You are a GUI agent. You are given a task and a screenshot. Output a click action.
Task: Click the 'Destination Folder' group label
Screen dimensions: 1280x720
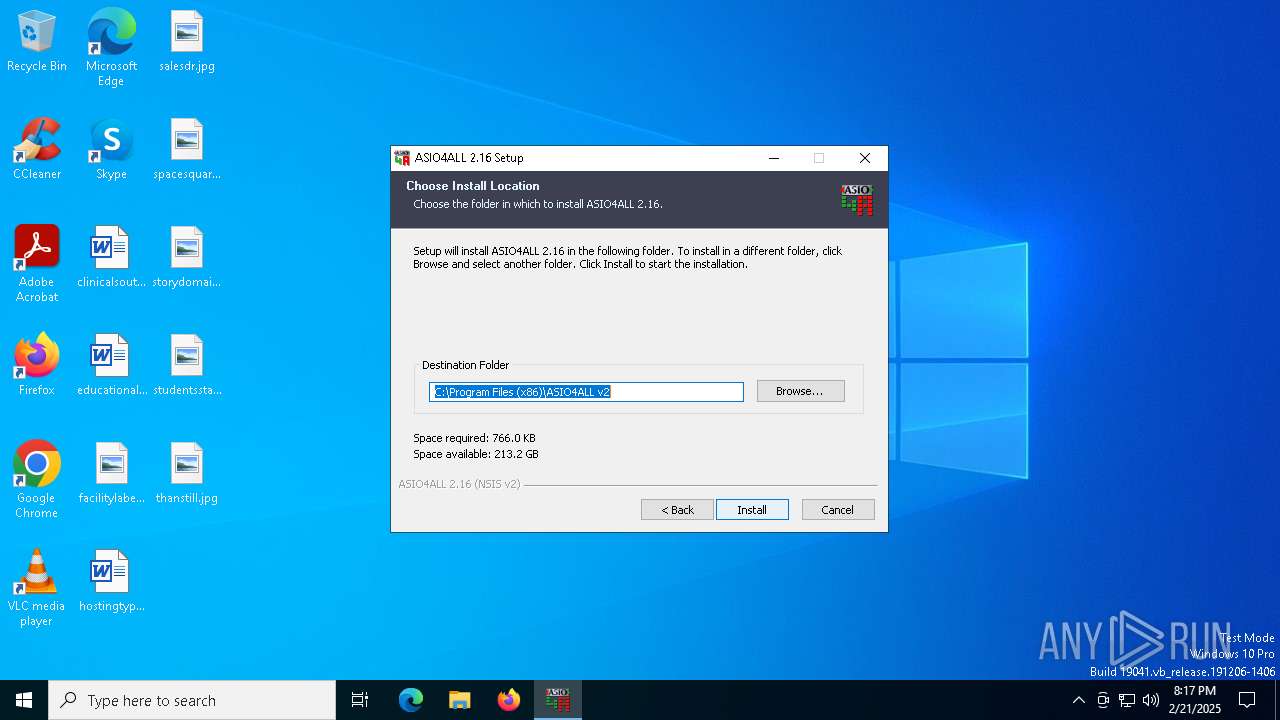(465, 366)
